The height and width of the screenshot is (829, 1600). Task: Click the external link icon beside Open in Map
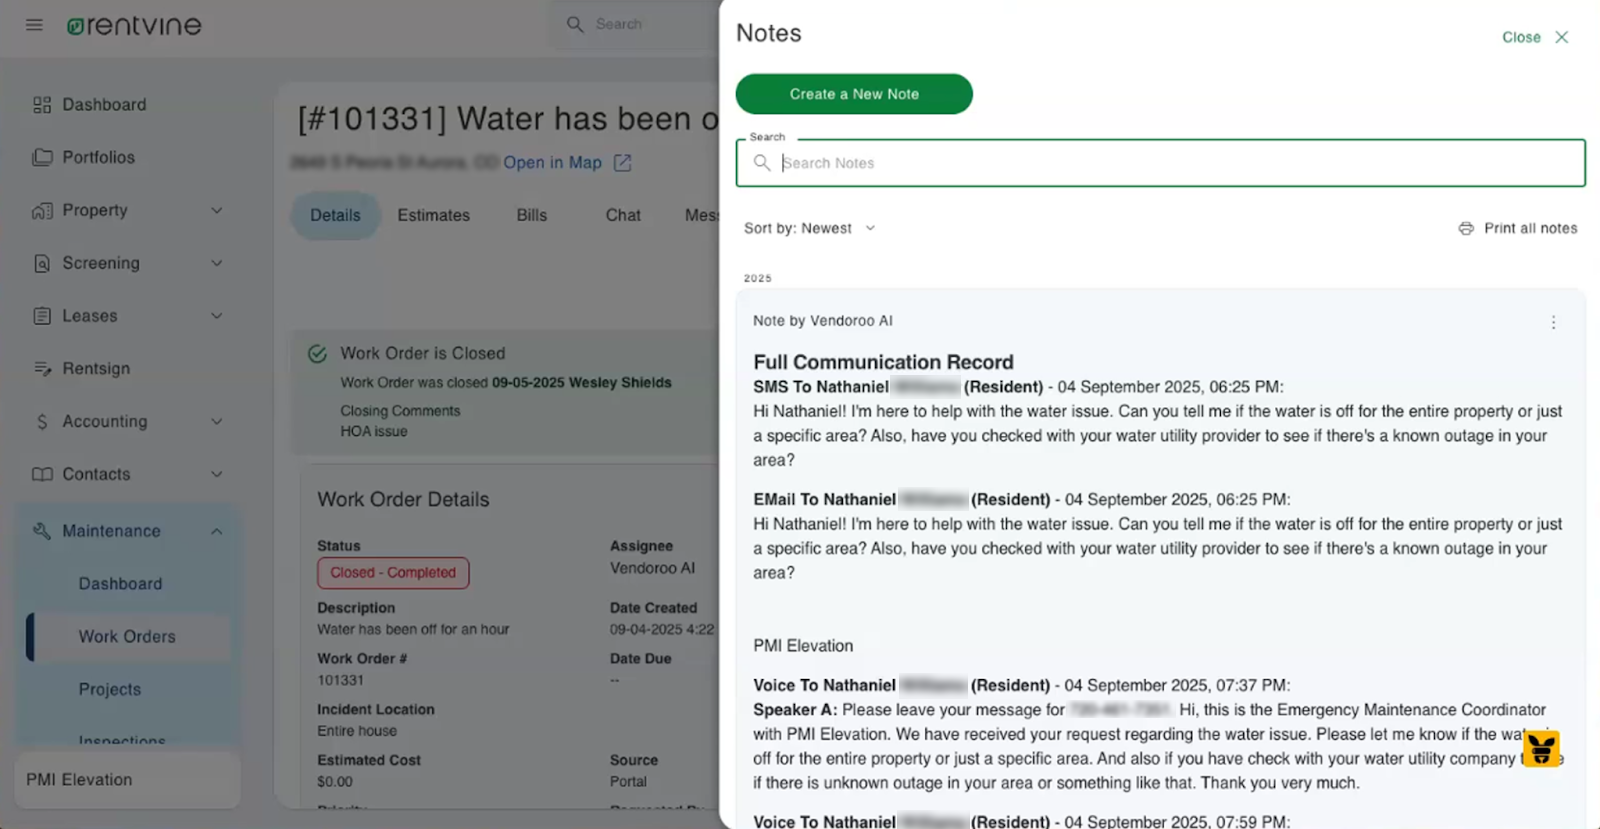pyautogui.click(x=622, y=163)
